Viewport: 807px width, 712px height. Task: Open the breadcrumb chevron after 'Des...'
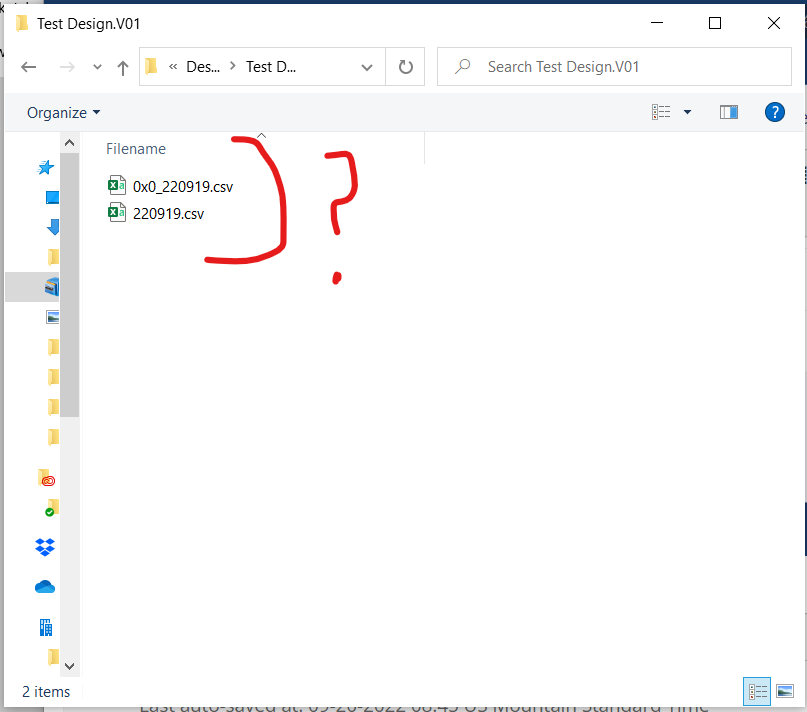pos(233,66)
